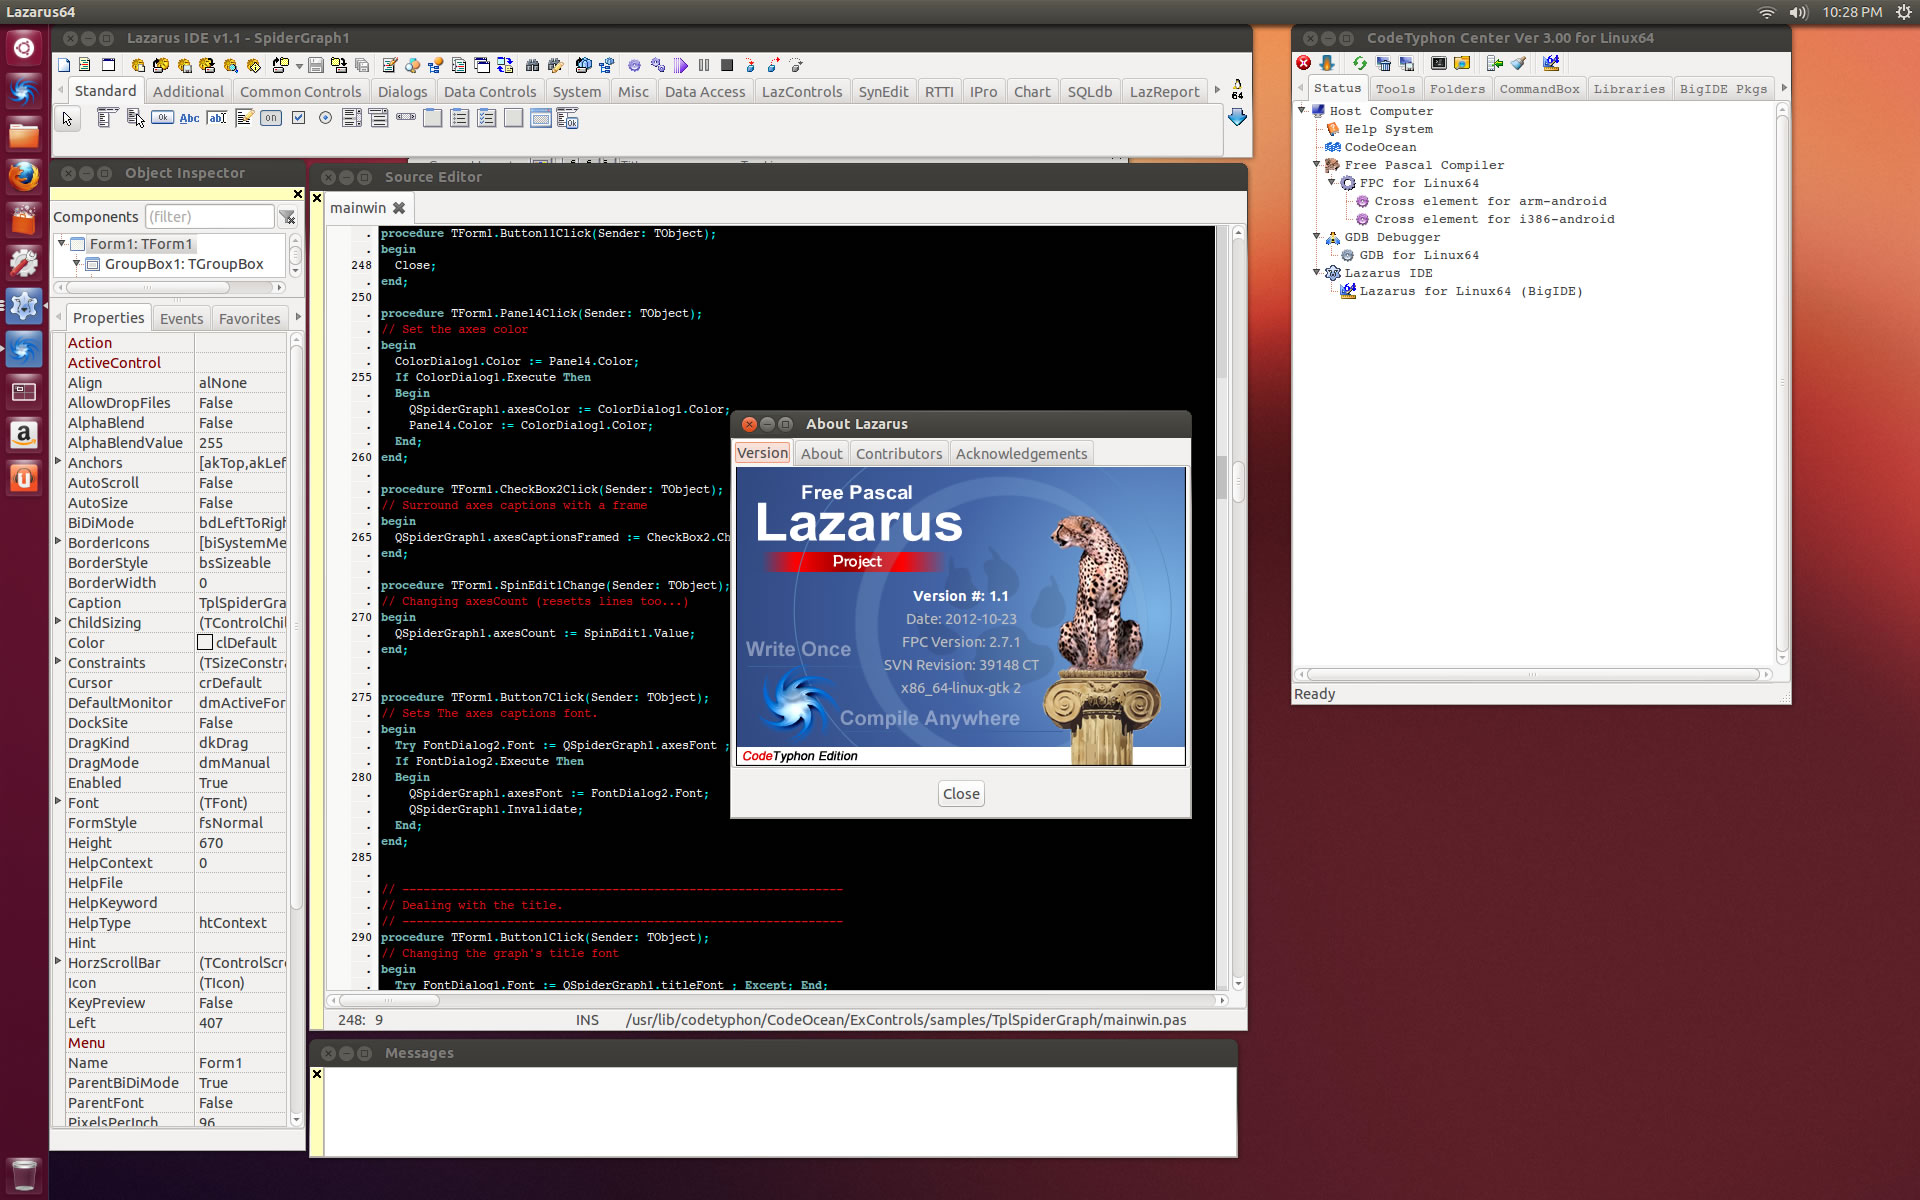
Task: Click the download arrow icon in CodeTyphon Center
Action: [x=1327, y=63]
